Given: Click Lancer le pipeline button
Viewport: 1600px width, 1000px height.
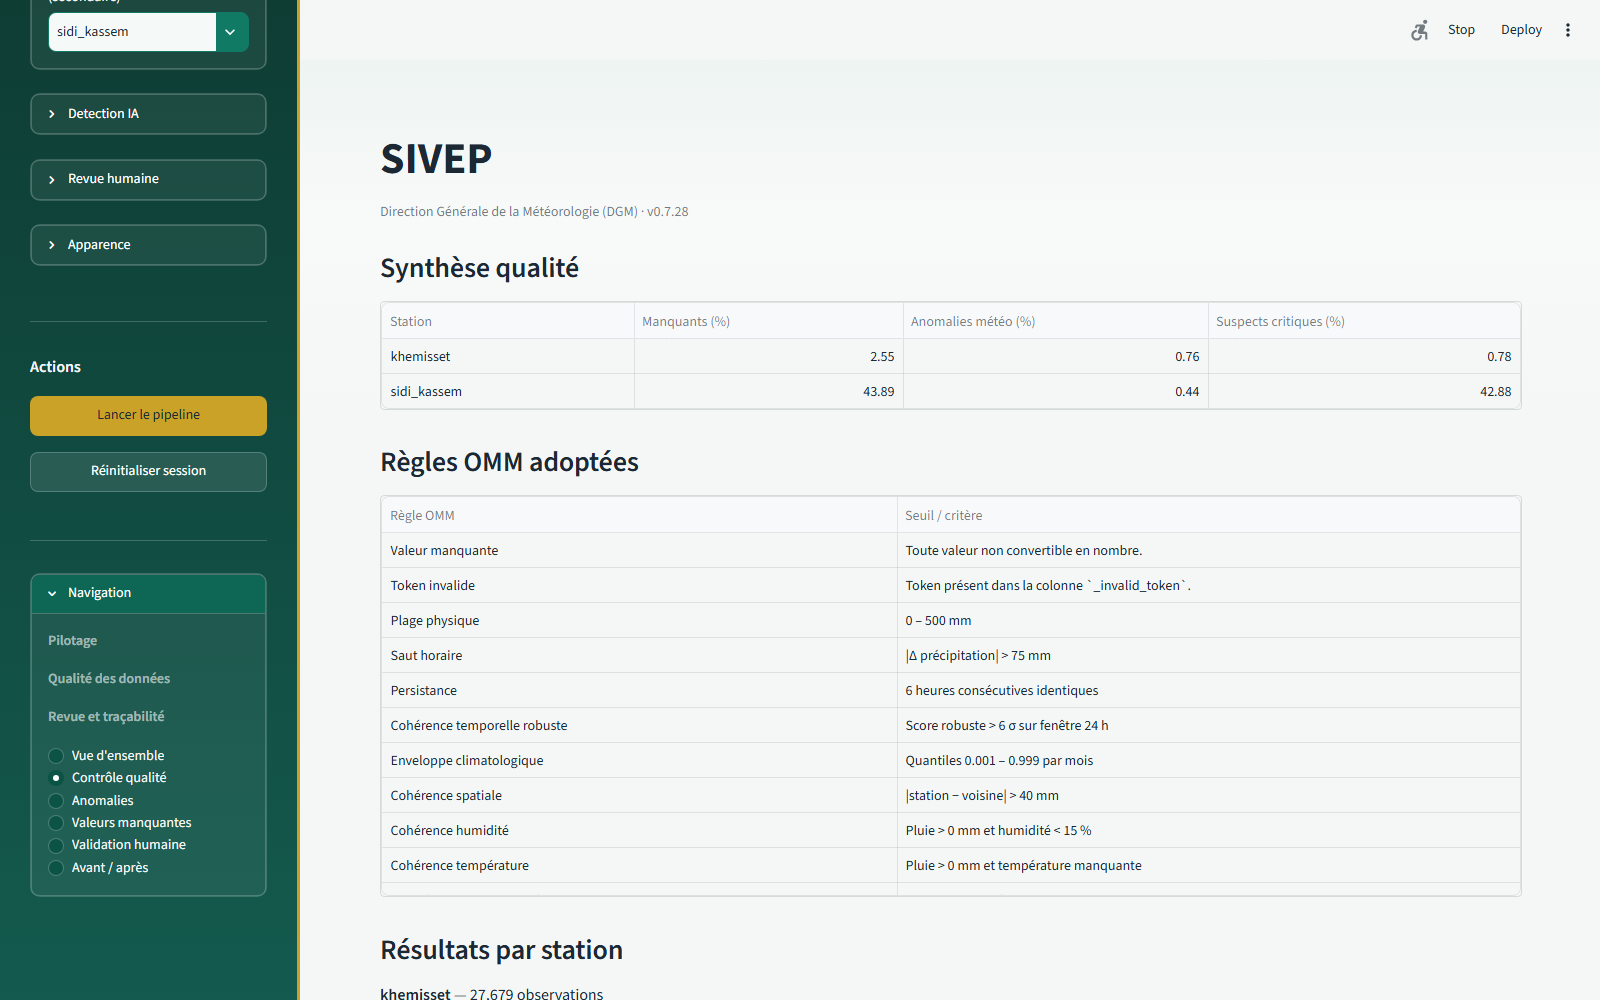Looking at the screenshot, I should click(148, 415).
